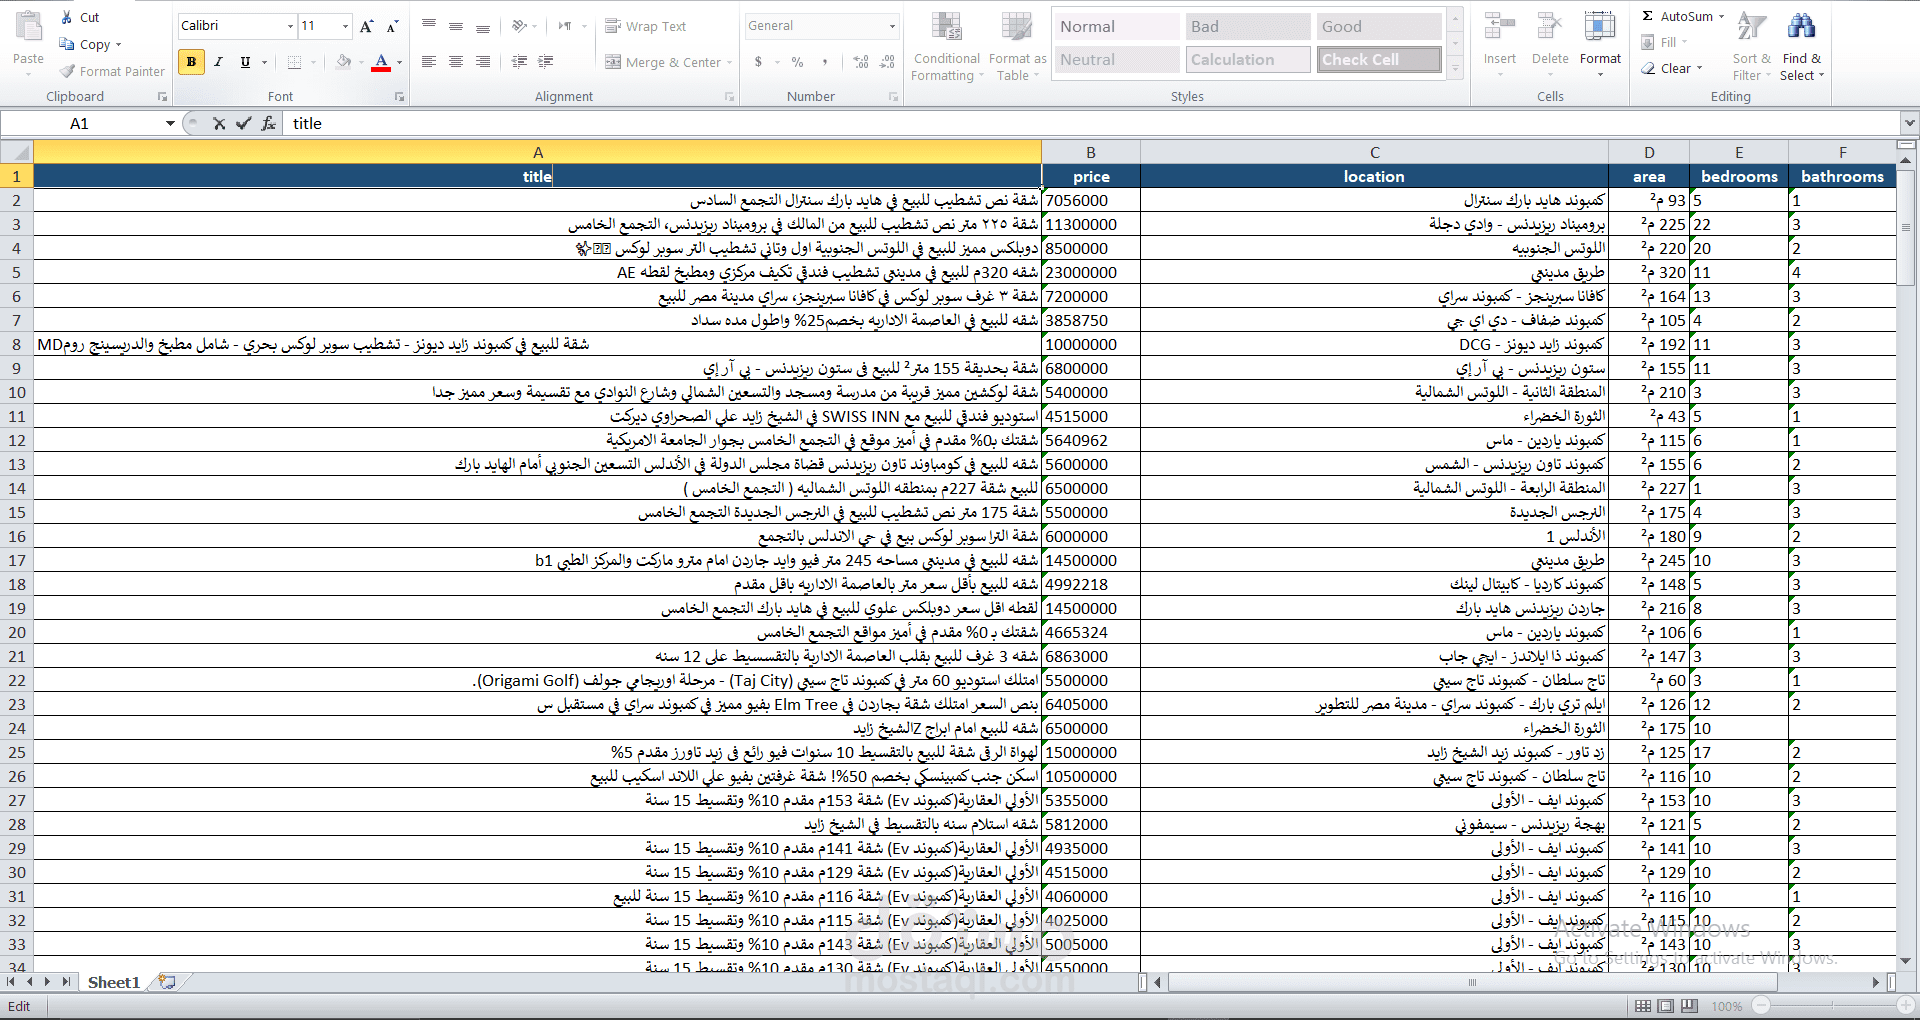Click the Sort & Filter icon

point(1751,27)
